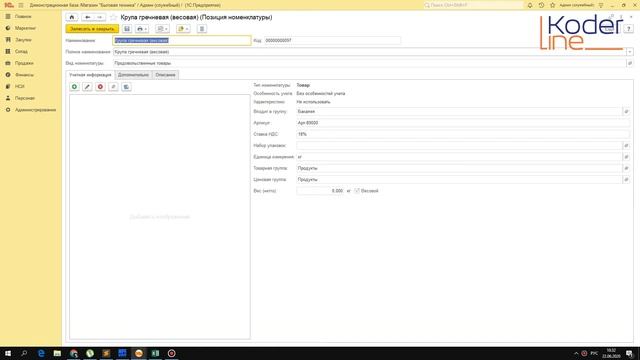Open Edge from the taskbar
The image size is (640, 360).
coord(41,353)
